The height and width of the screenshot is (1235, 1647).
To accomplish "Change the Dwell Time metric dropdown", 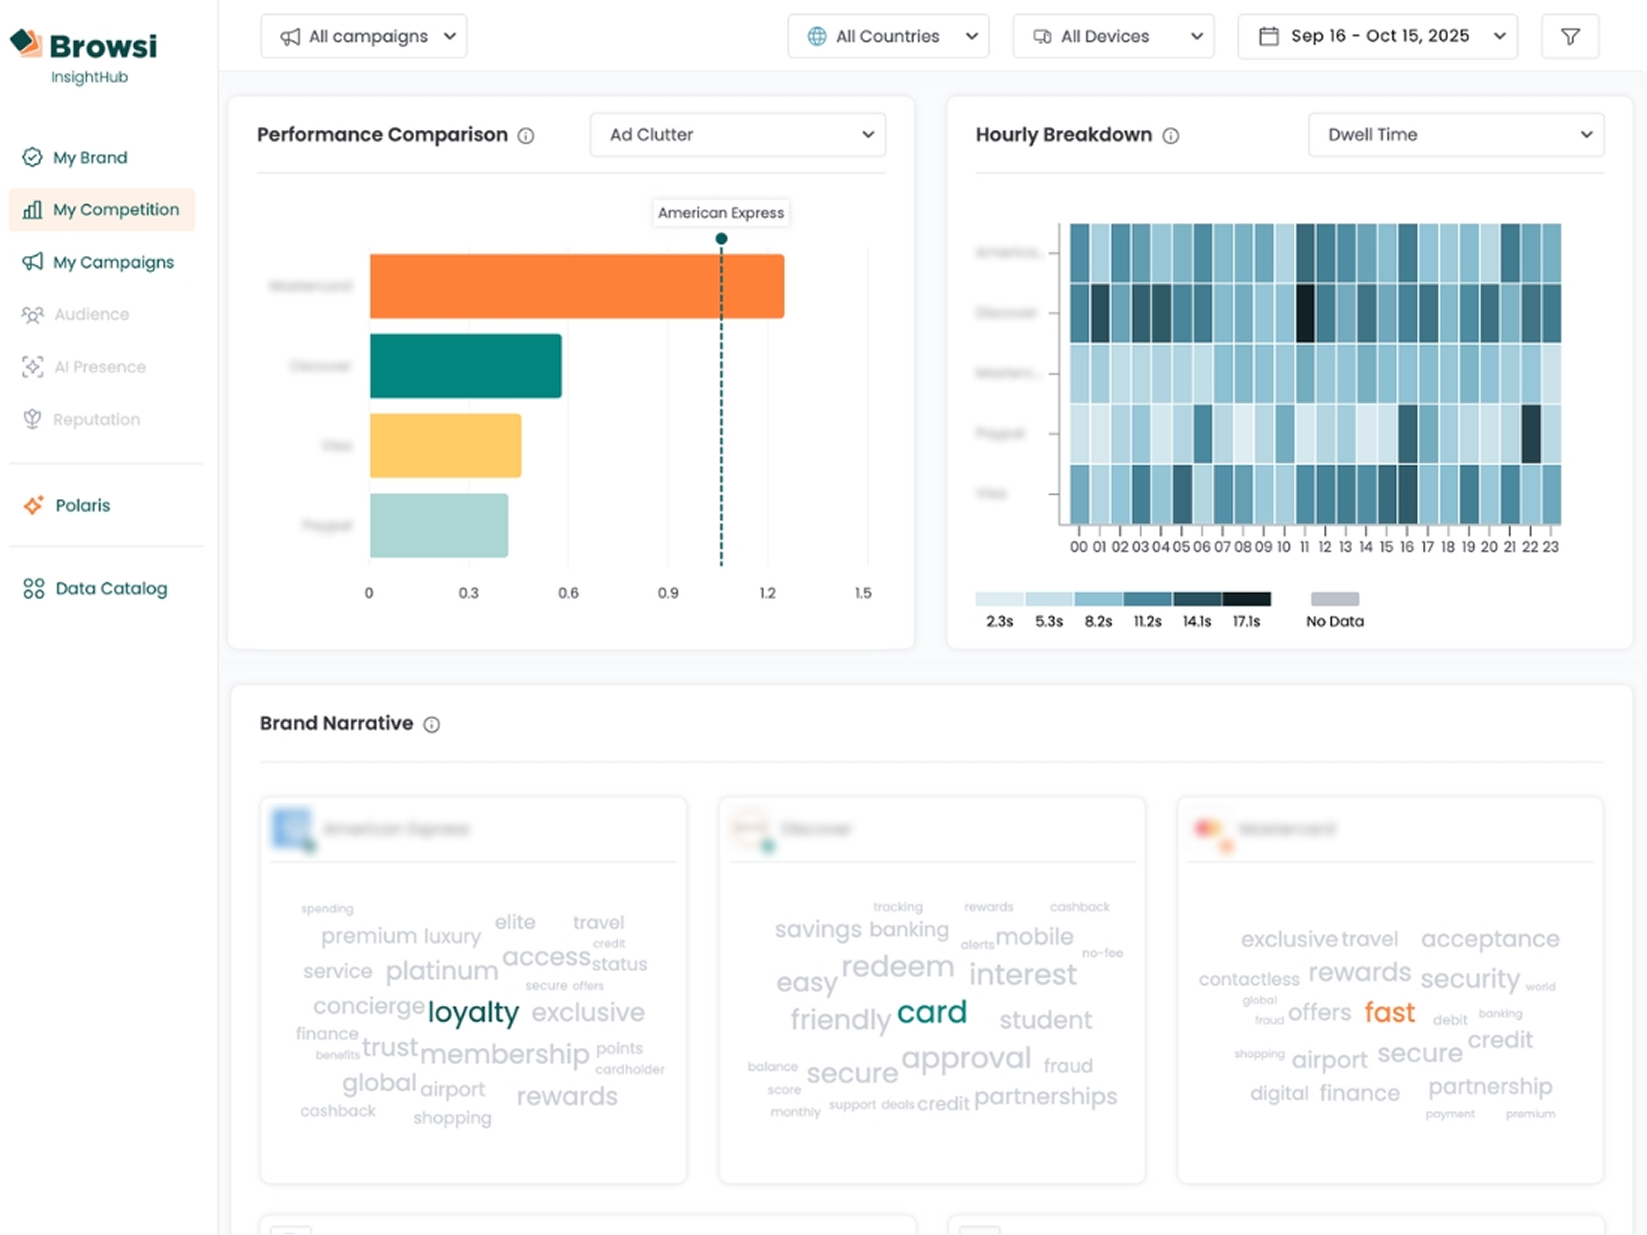I will 1455,135.
